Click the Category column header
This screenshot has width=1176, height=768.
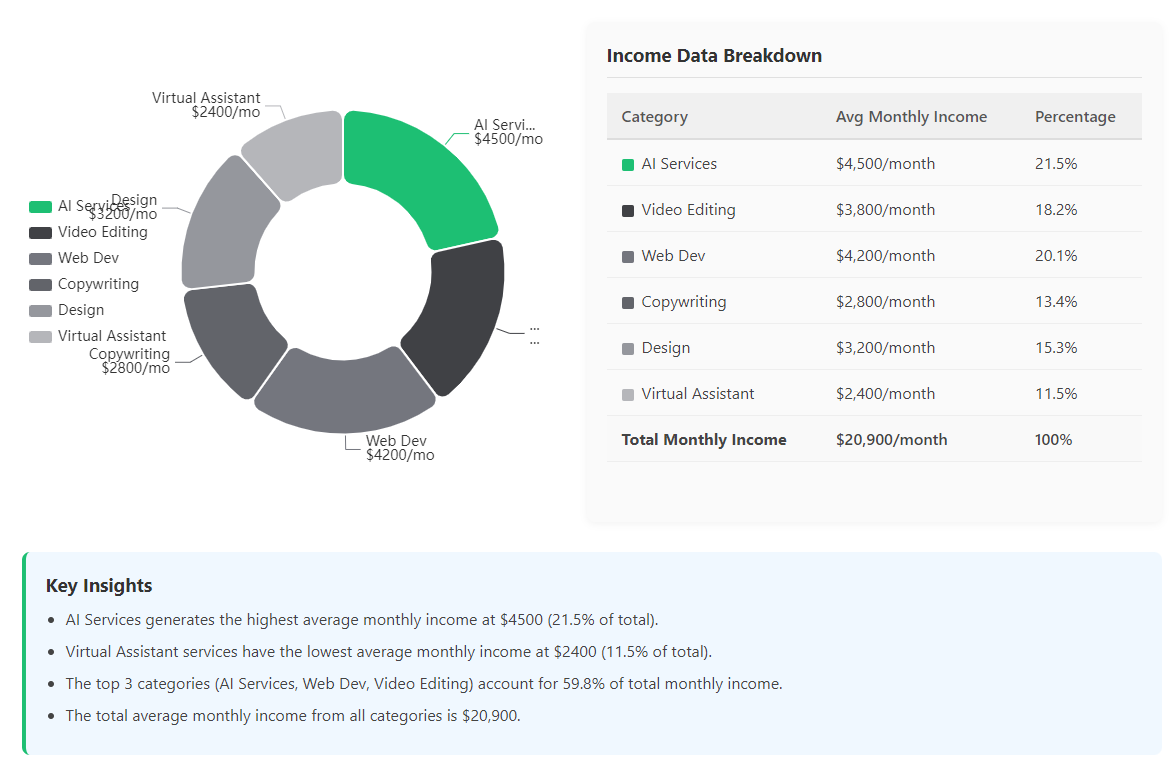click(x=654, y=117)
